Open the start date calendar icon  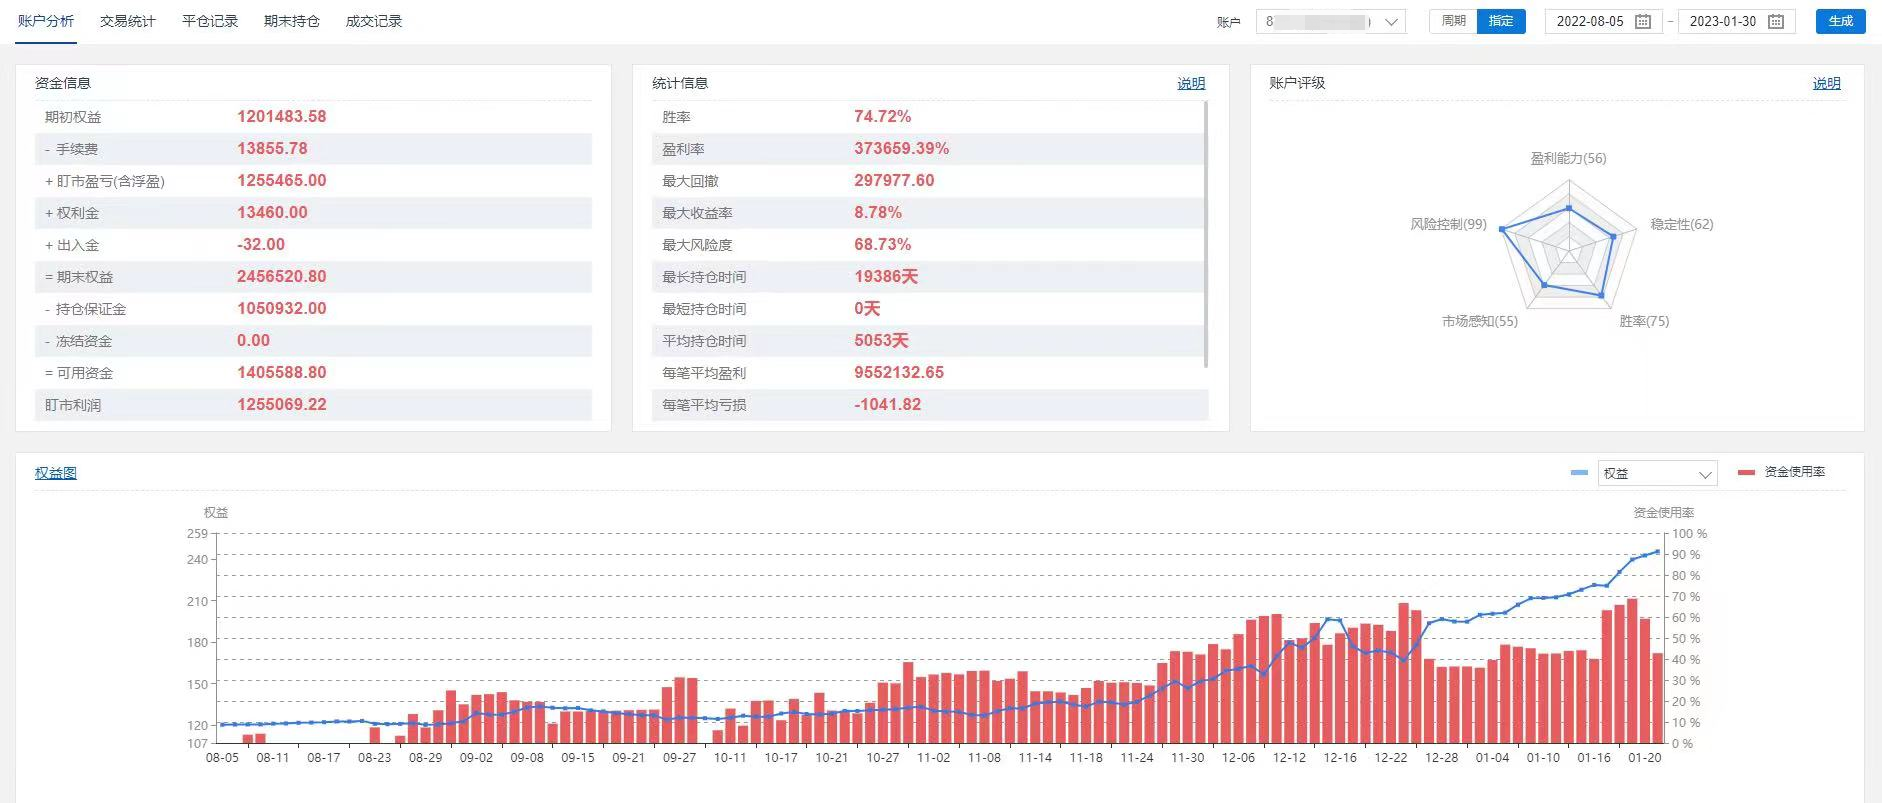click(x=1642, y=21)
